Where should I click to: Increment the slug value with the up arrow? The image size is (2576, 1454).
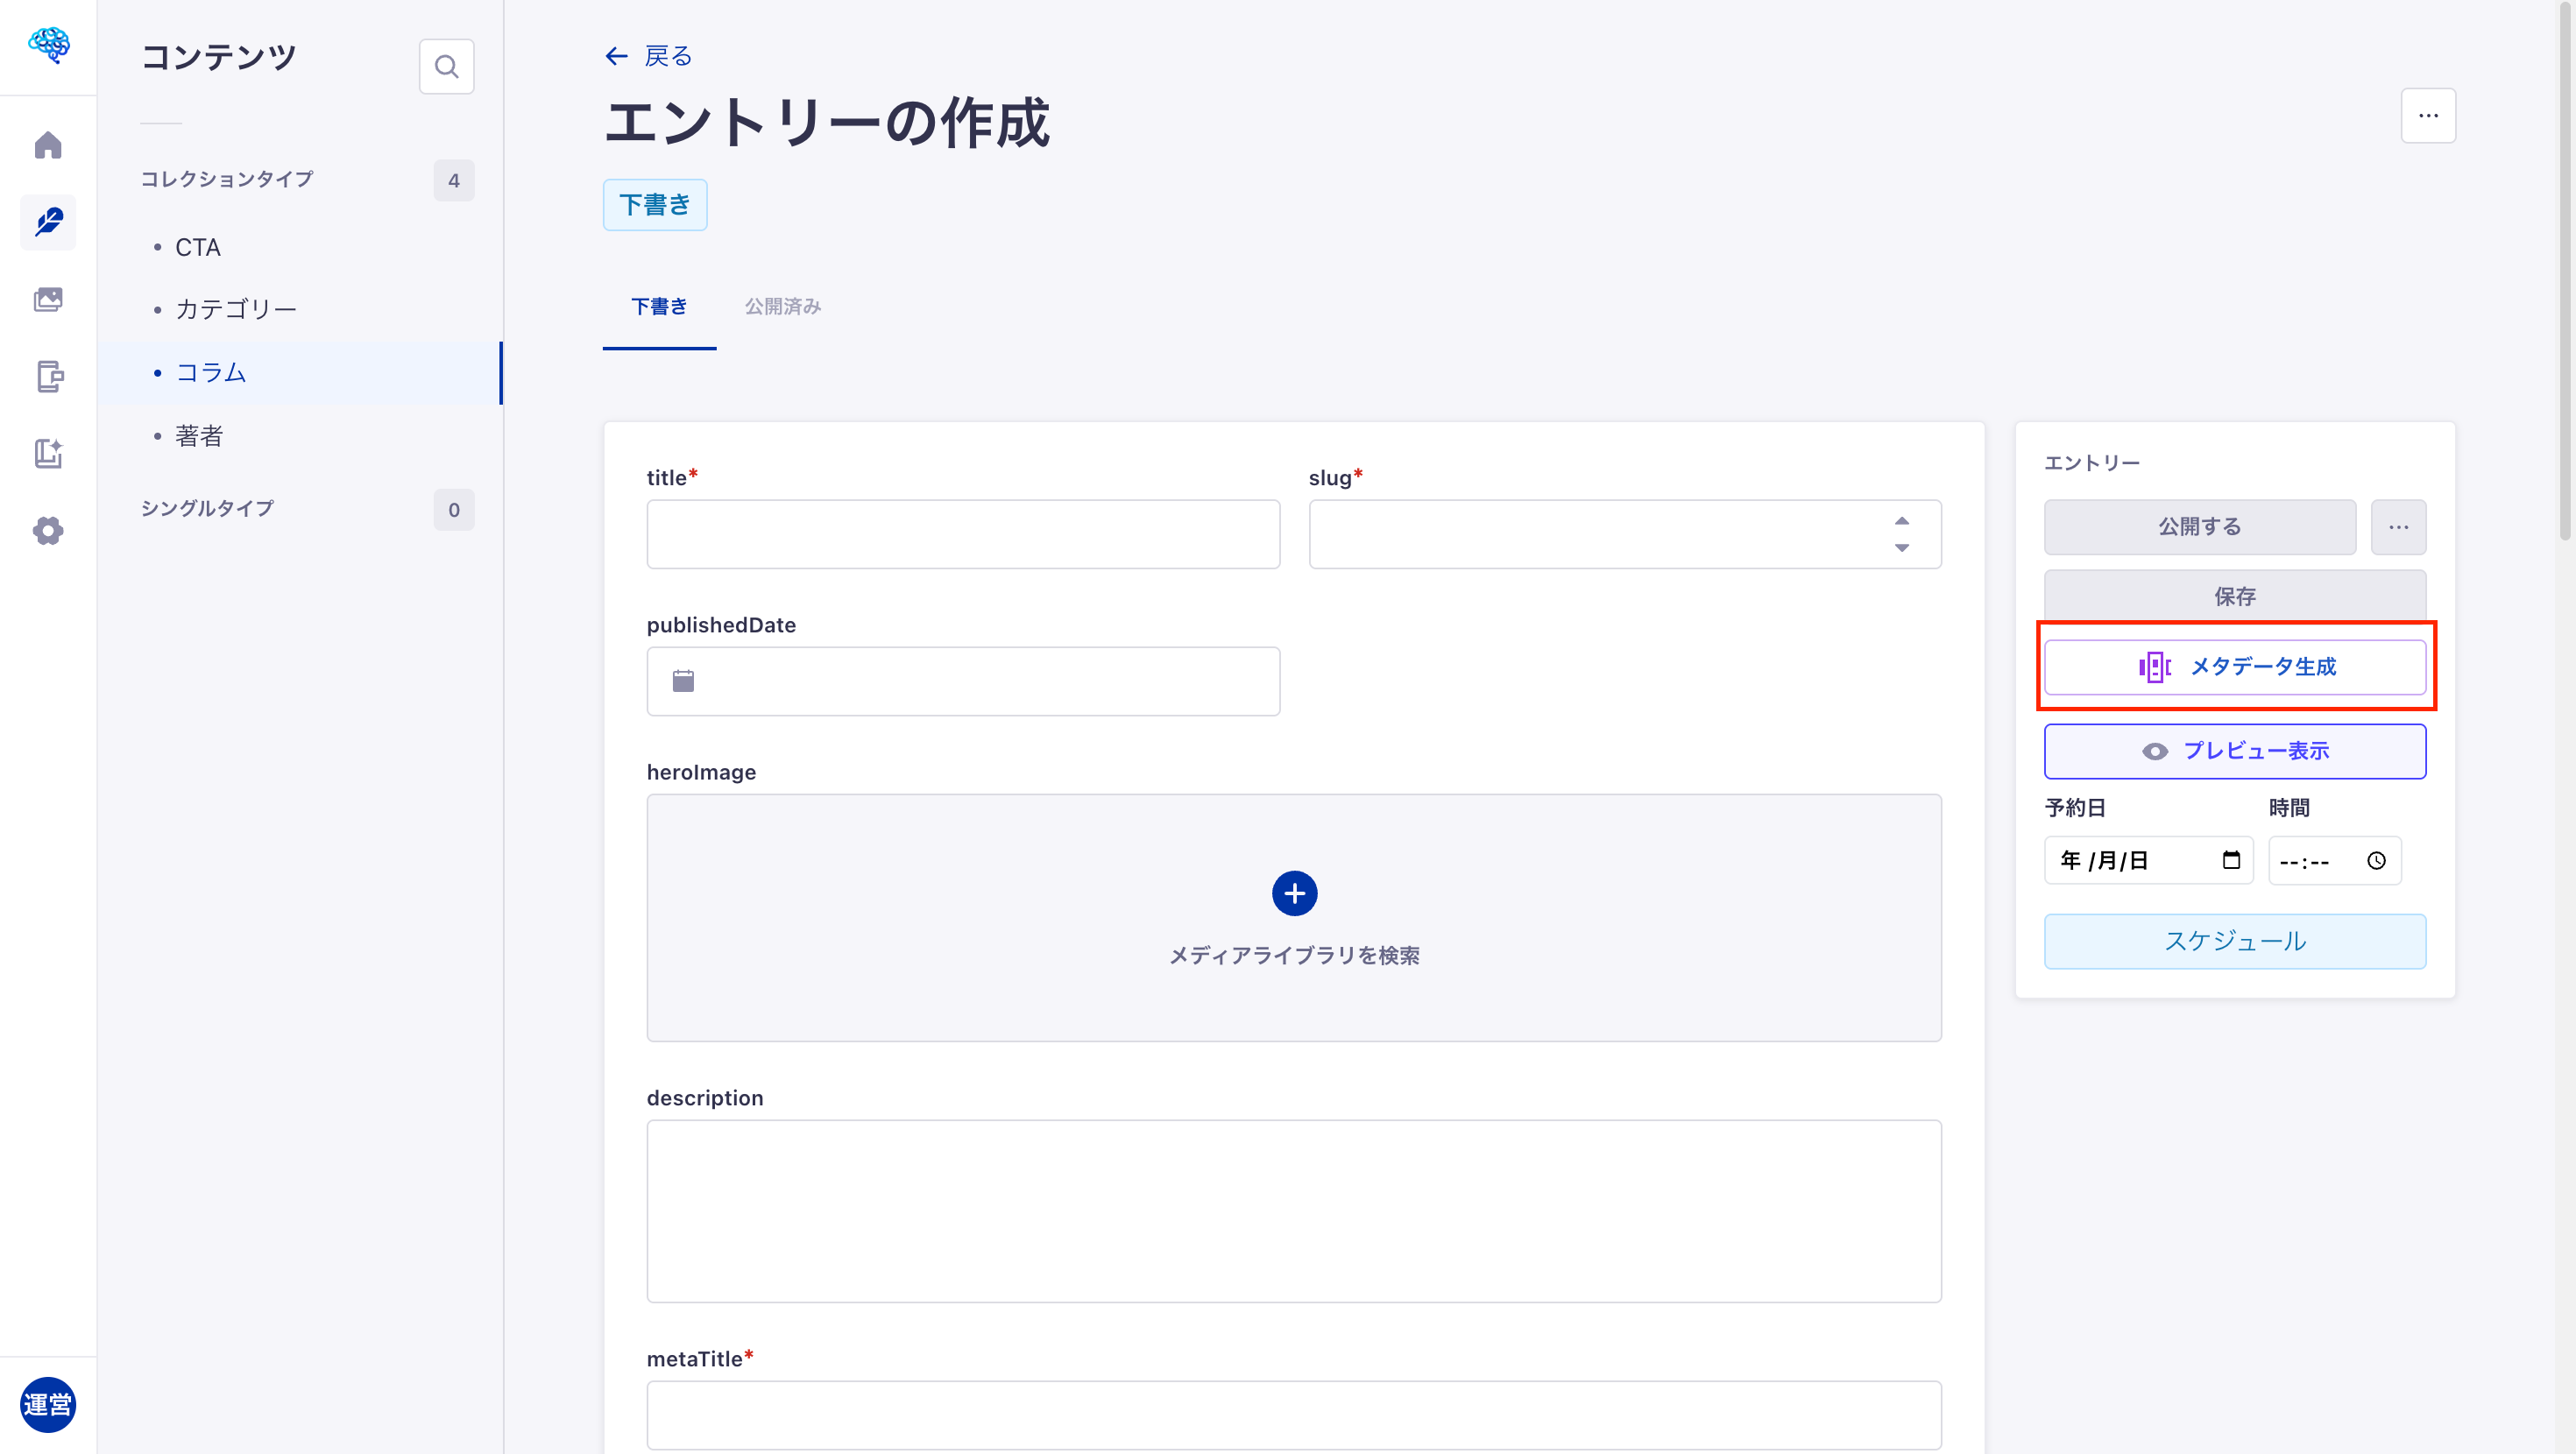click(1901, 521)
